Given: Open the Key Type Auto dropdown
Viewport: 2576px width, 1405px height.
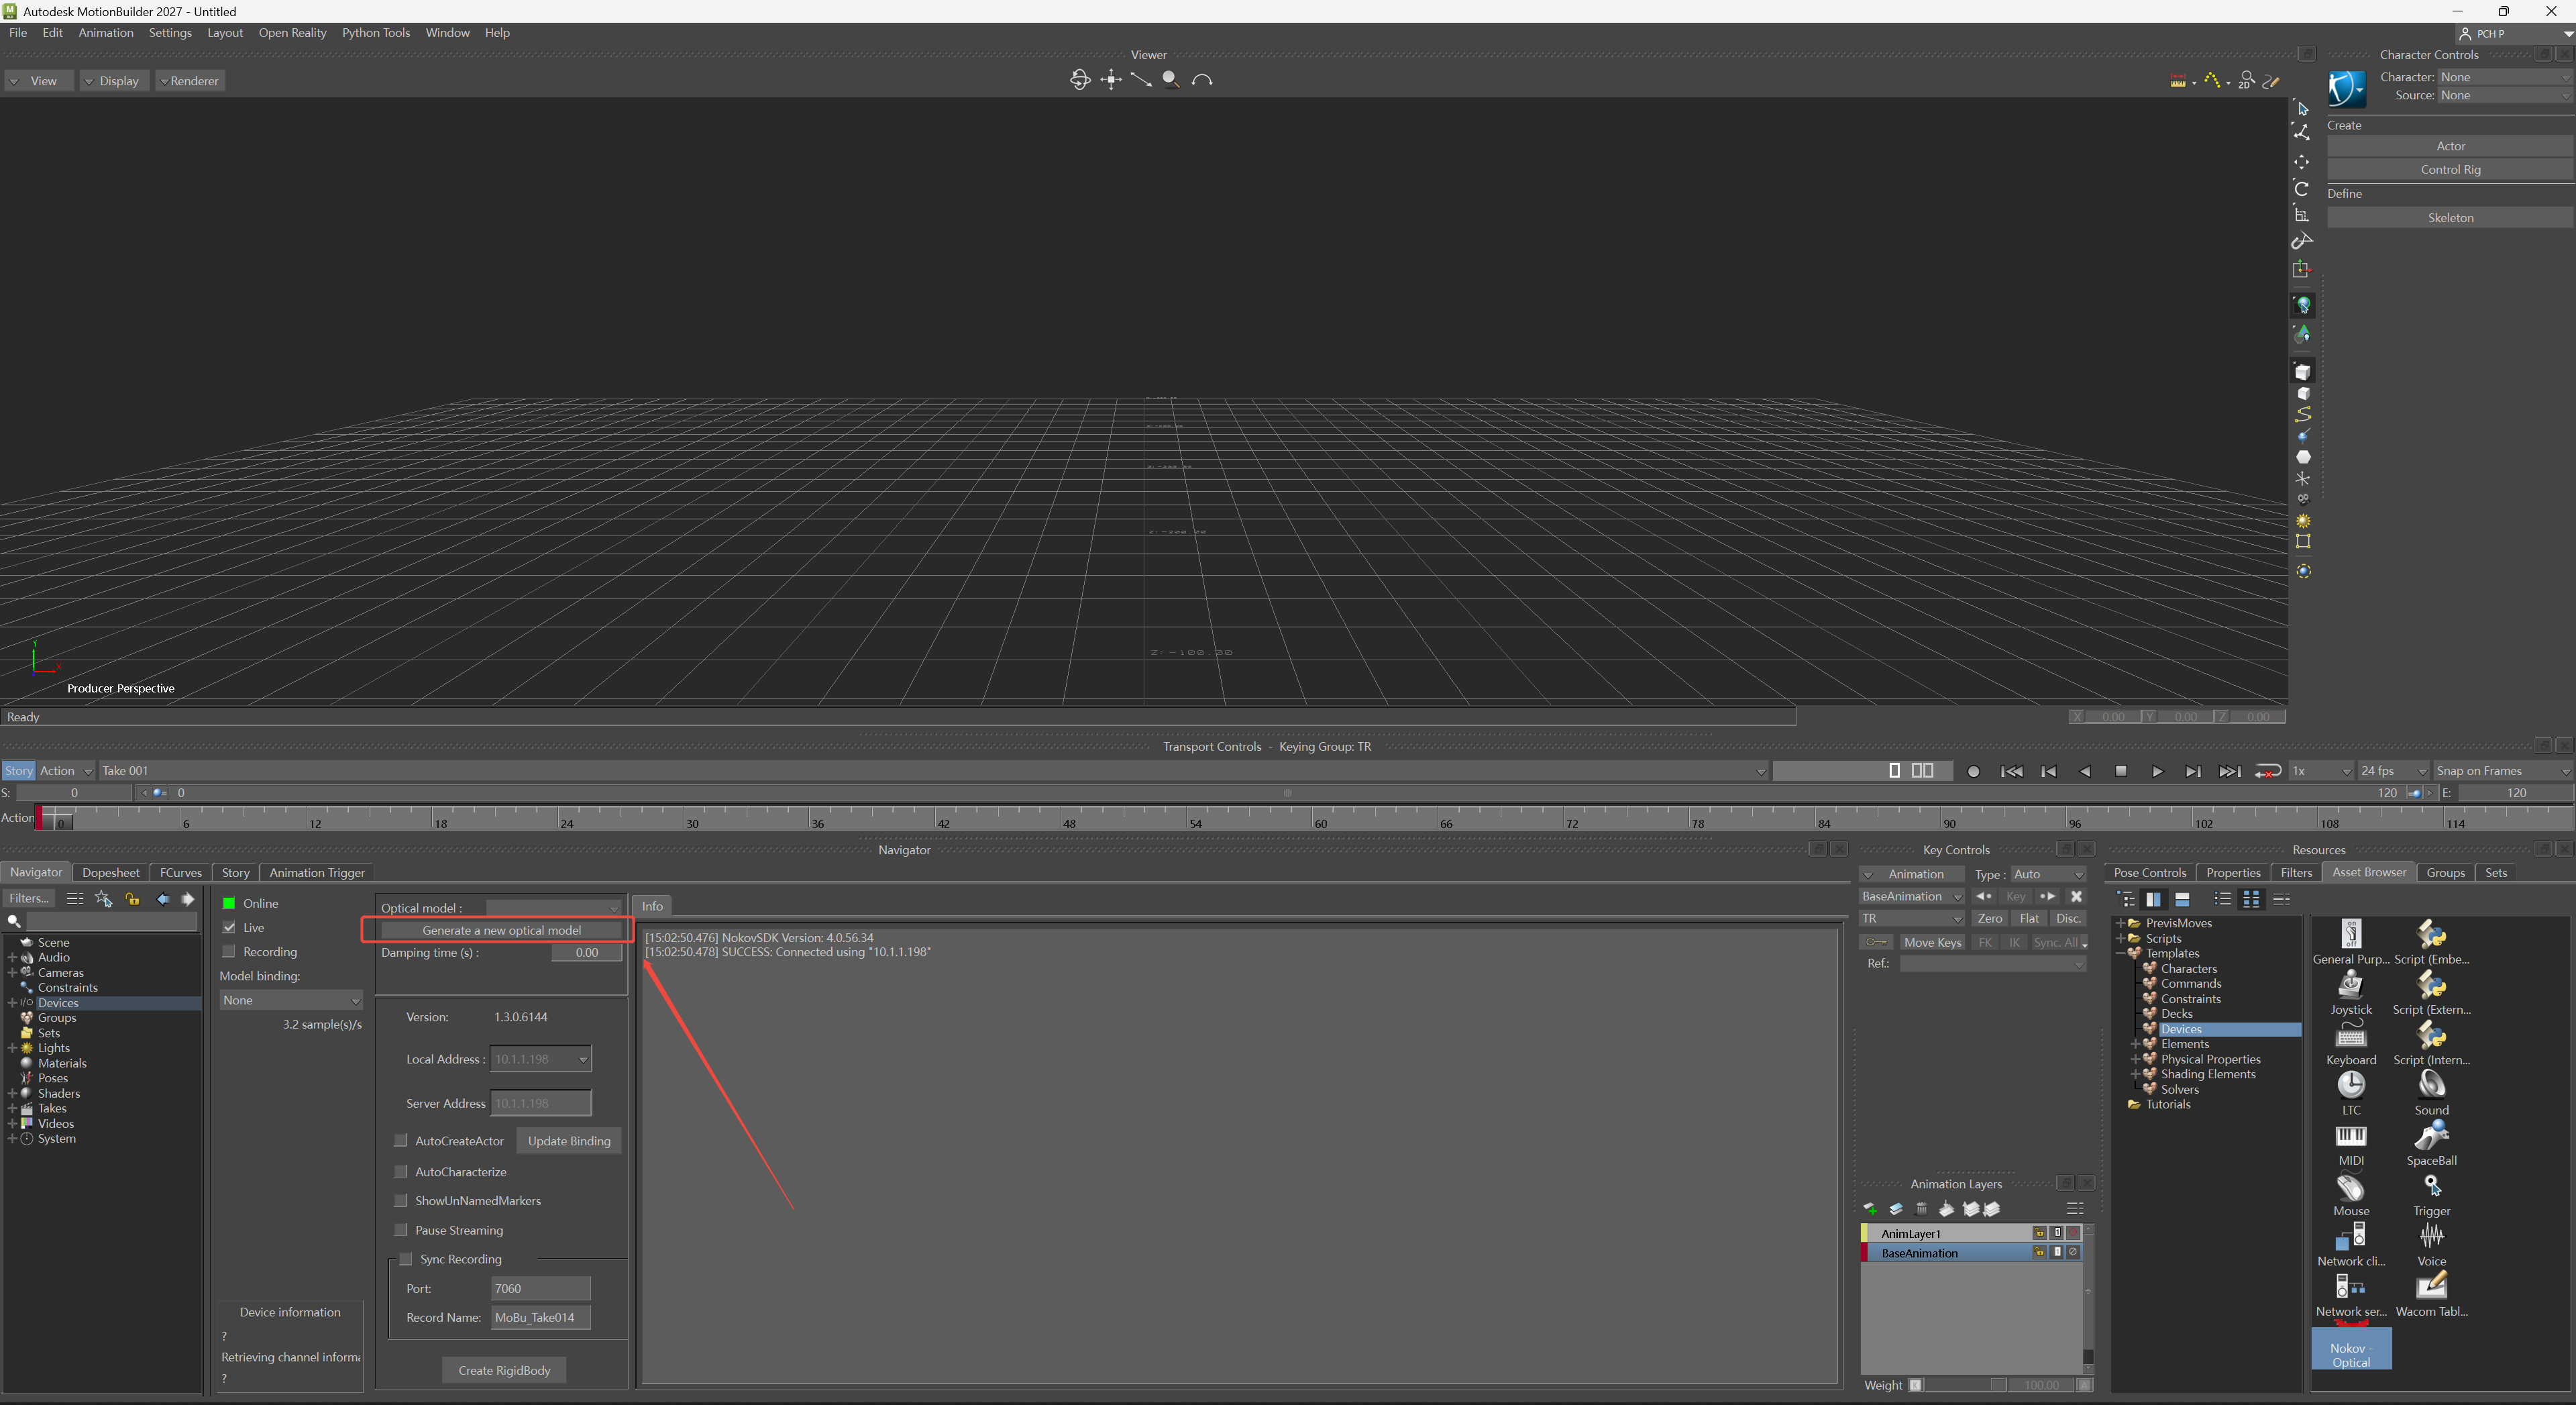Looking at the screenshot, I should click(2048, 874).
